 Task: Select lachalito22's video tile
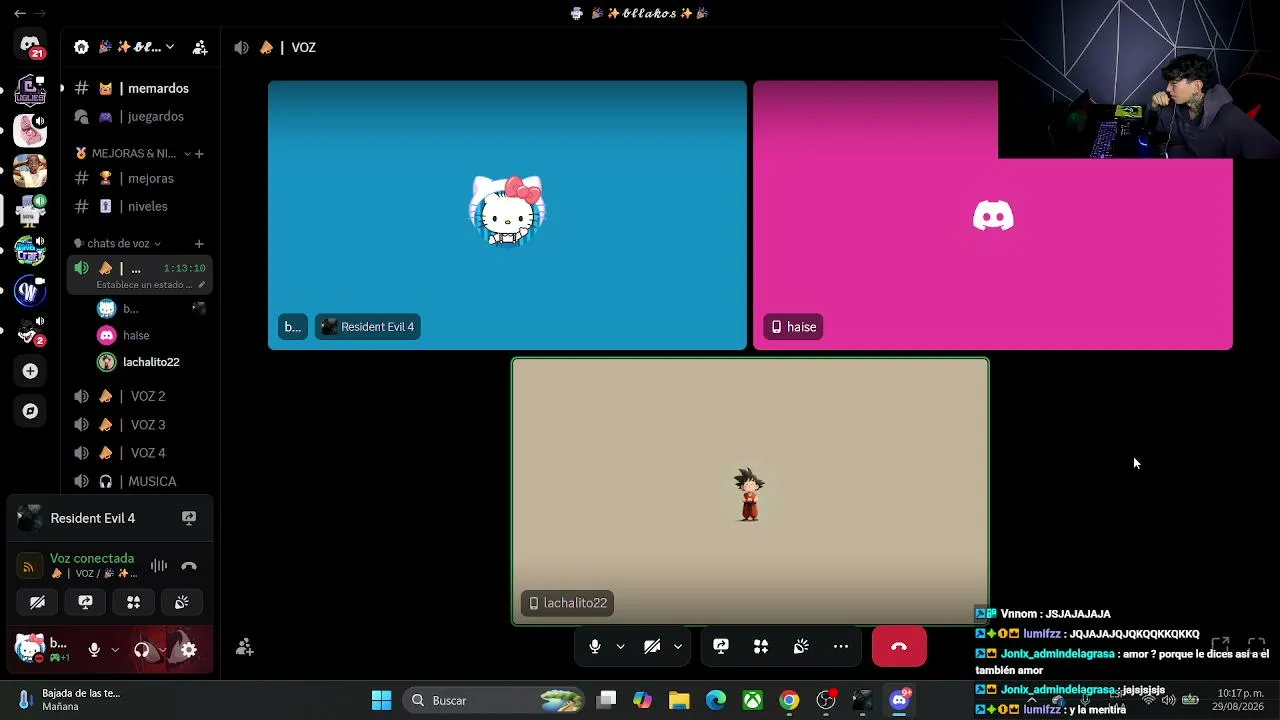tap(750, 491)
